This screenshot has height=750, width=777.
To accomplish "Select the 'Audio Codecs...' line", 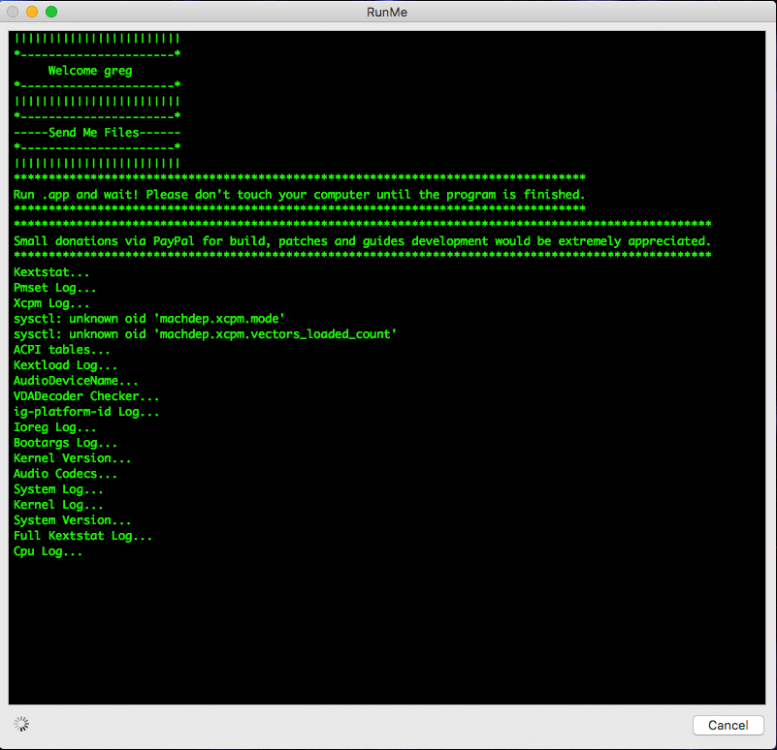I will coord(65,474).
